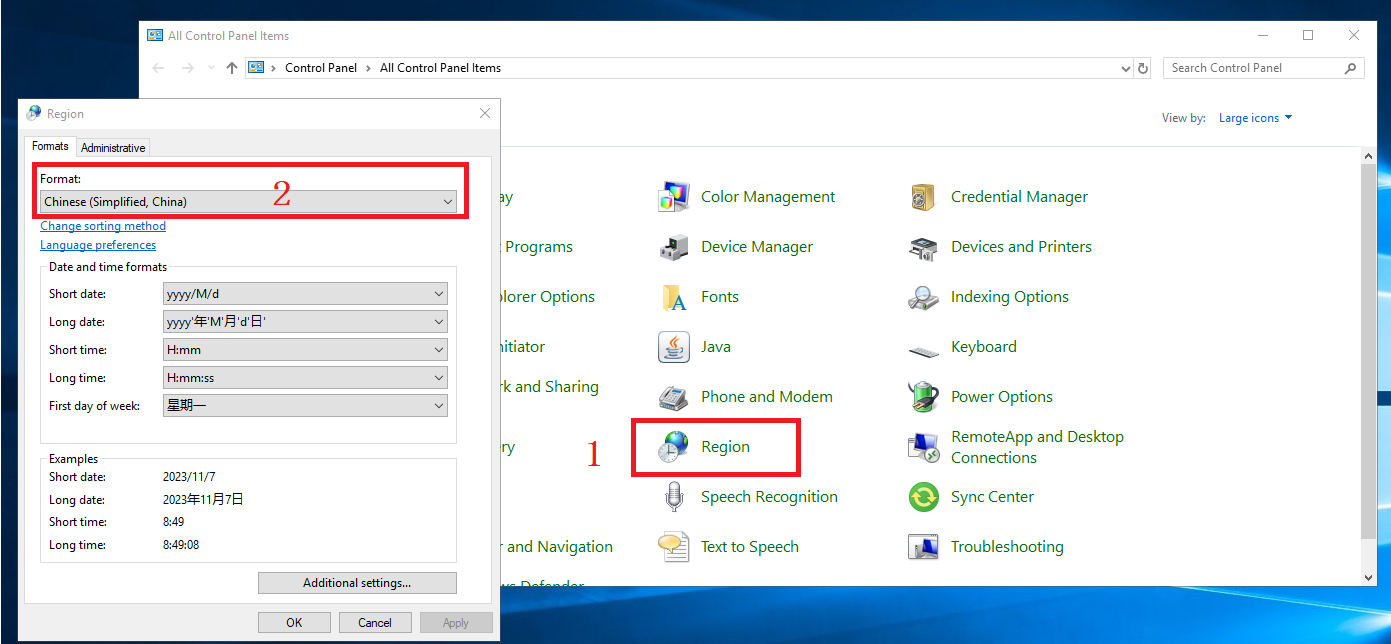Screen dimensions: 1391x644
Task: Open the Region item label
Action: (x=725, y=447)
